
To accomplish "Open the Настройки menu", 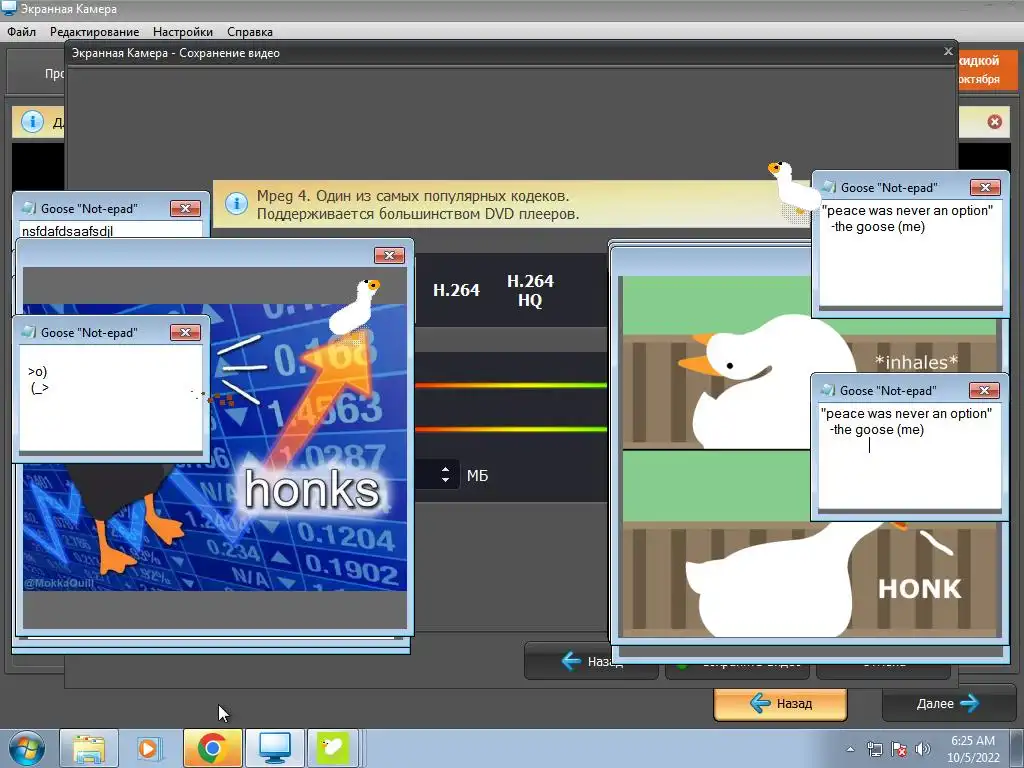I will tap(183, 31).
